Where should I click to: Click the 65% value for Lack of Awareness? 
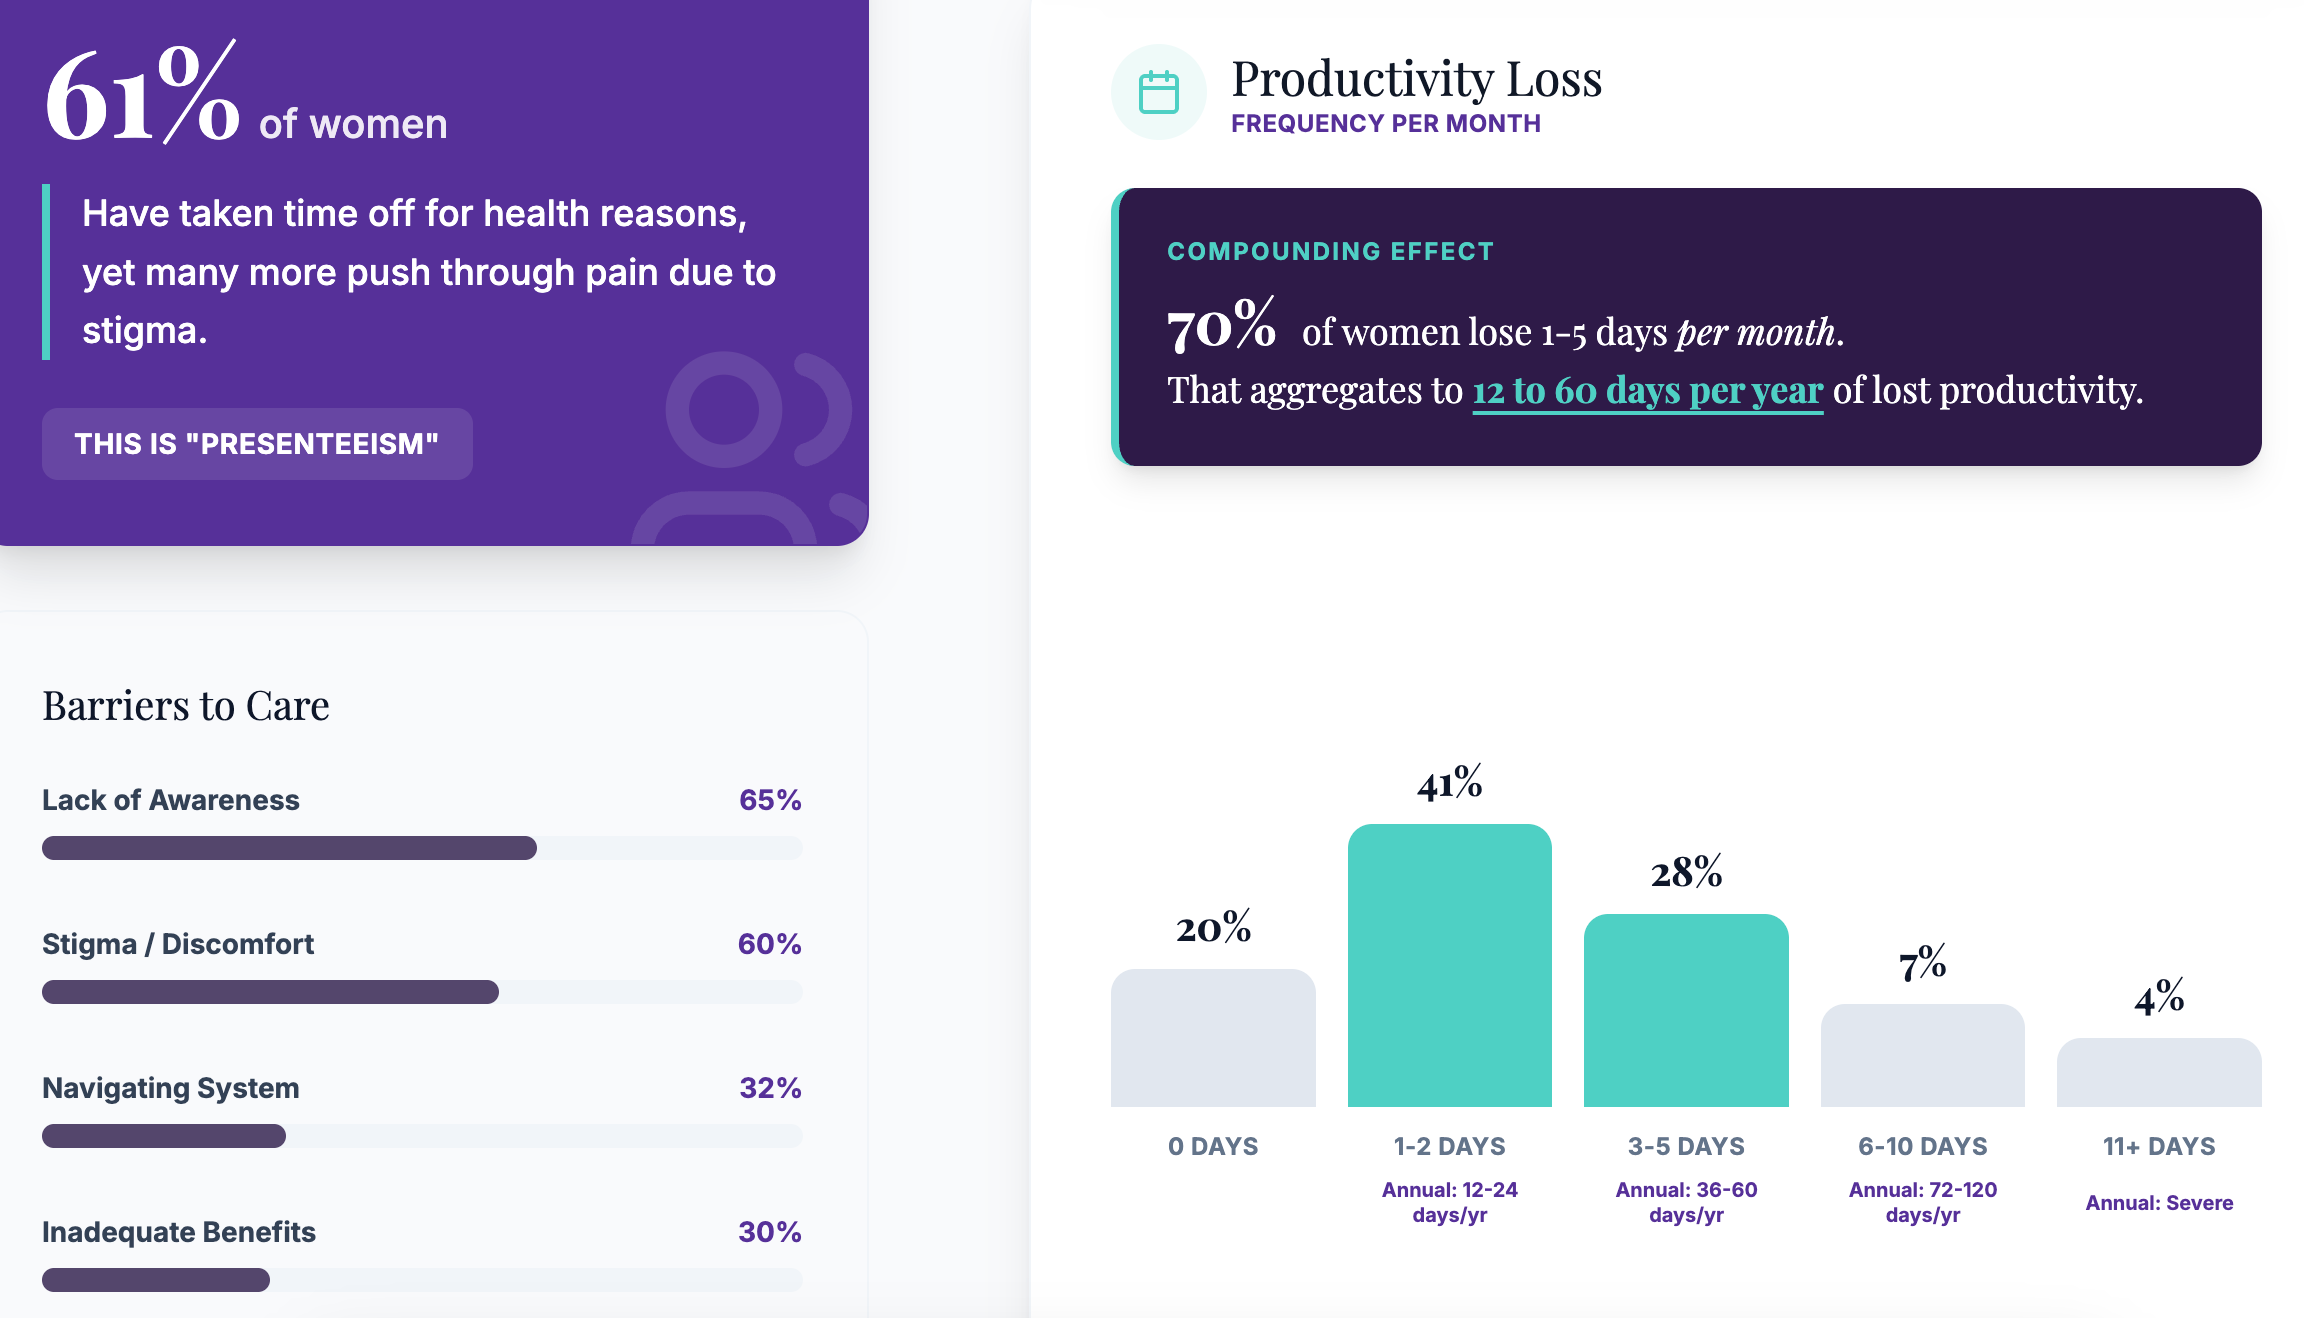click(x=770, y=800)
